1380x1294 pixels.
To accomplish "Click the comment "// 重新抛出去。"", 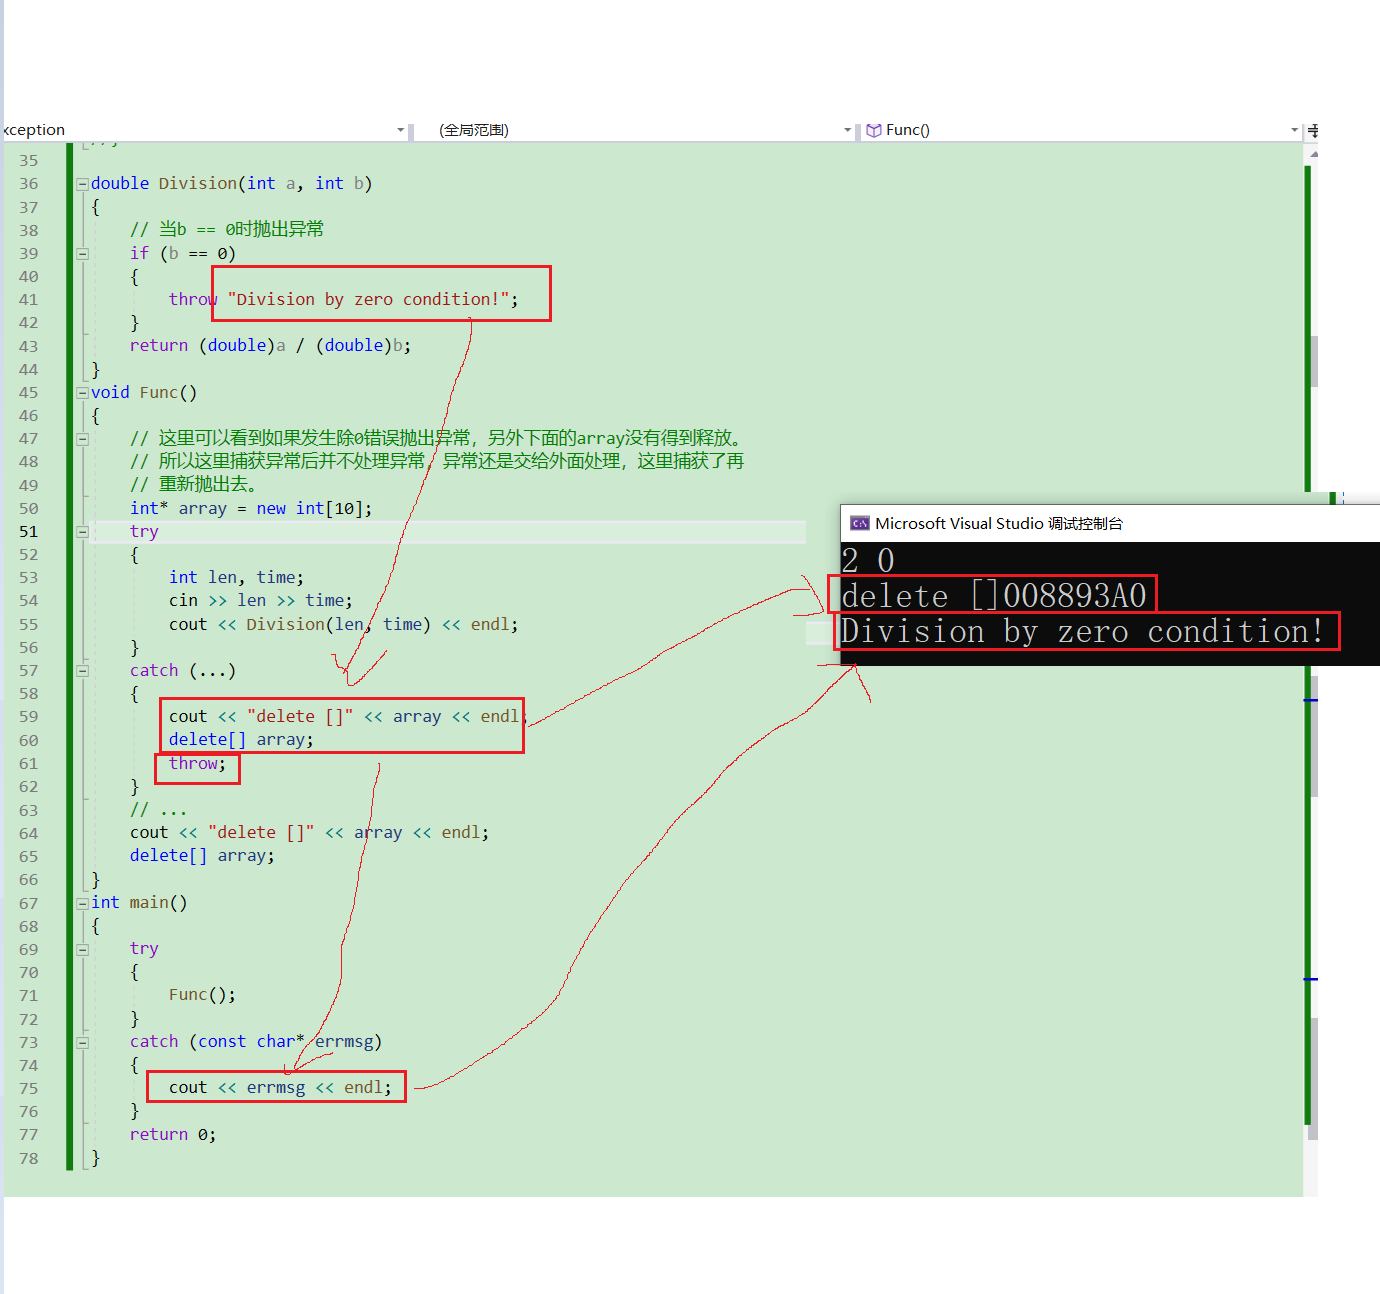I will point(196,485).
